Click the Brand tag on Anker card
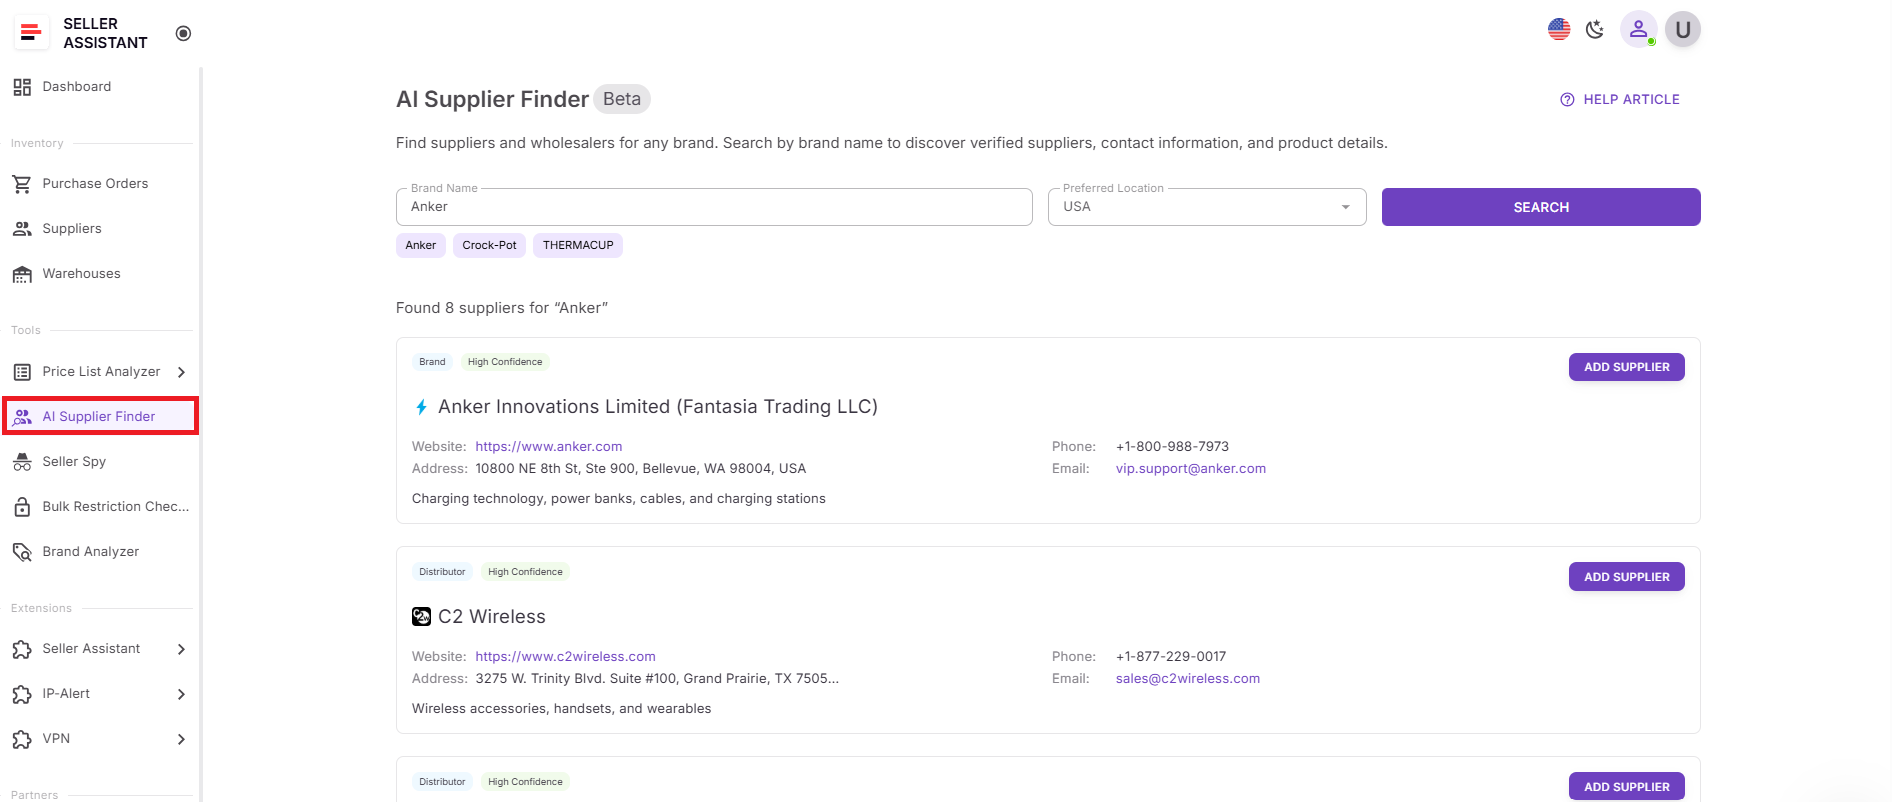 pos(432,362)
